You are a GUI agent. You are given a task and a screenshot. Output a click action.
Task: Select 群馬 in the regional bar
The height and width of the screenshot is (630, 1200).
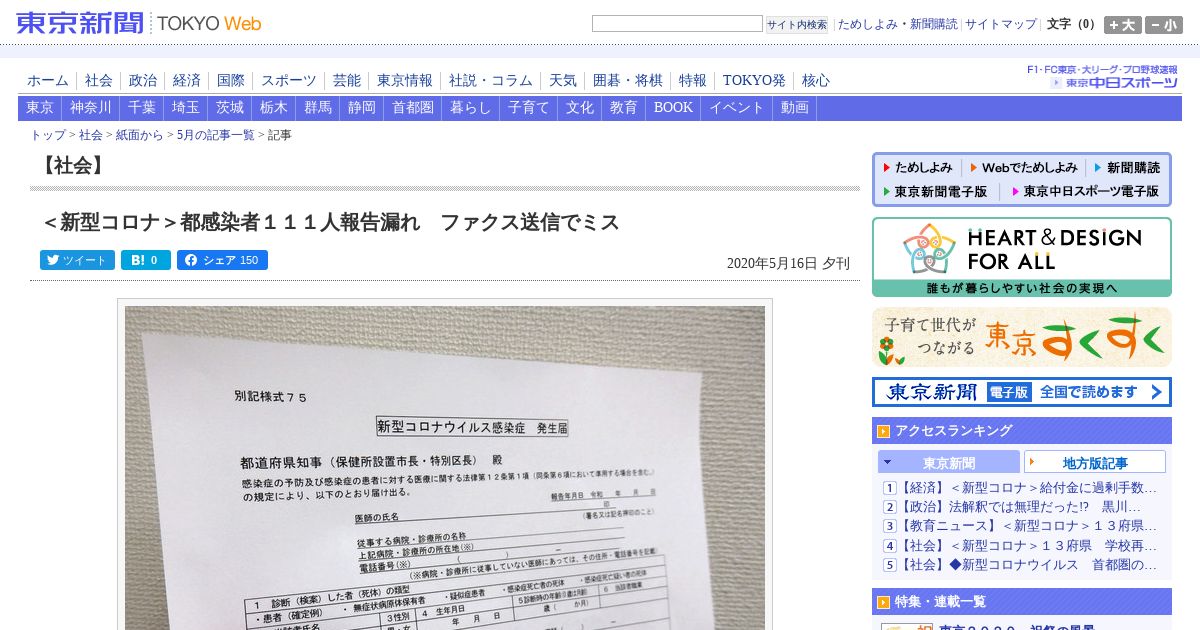pos(318,108)
